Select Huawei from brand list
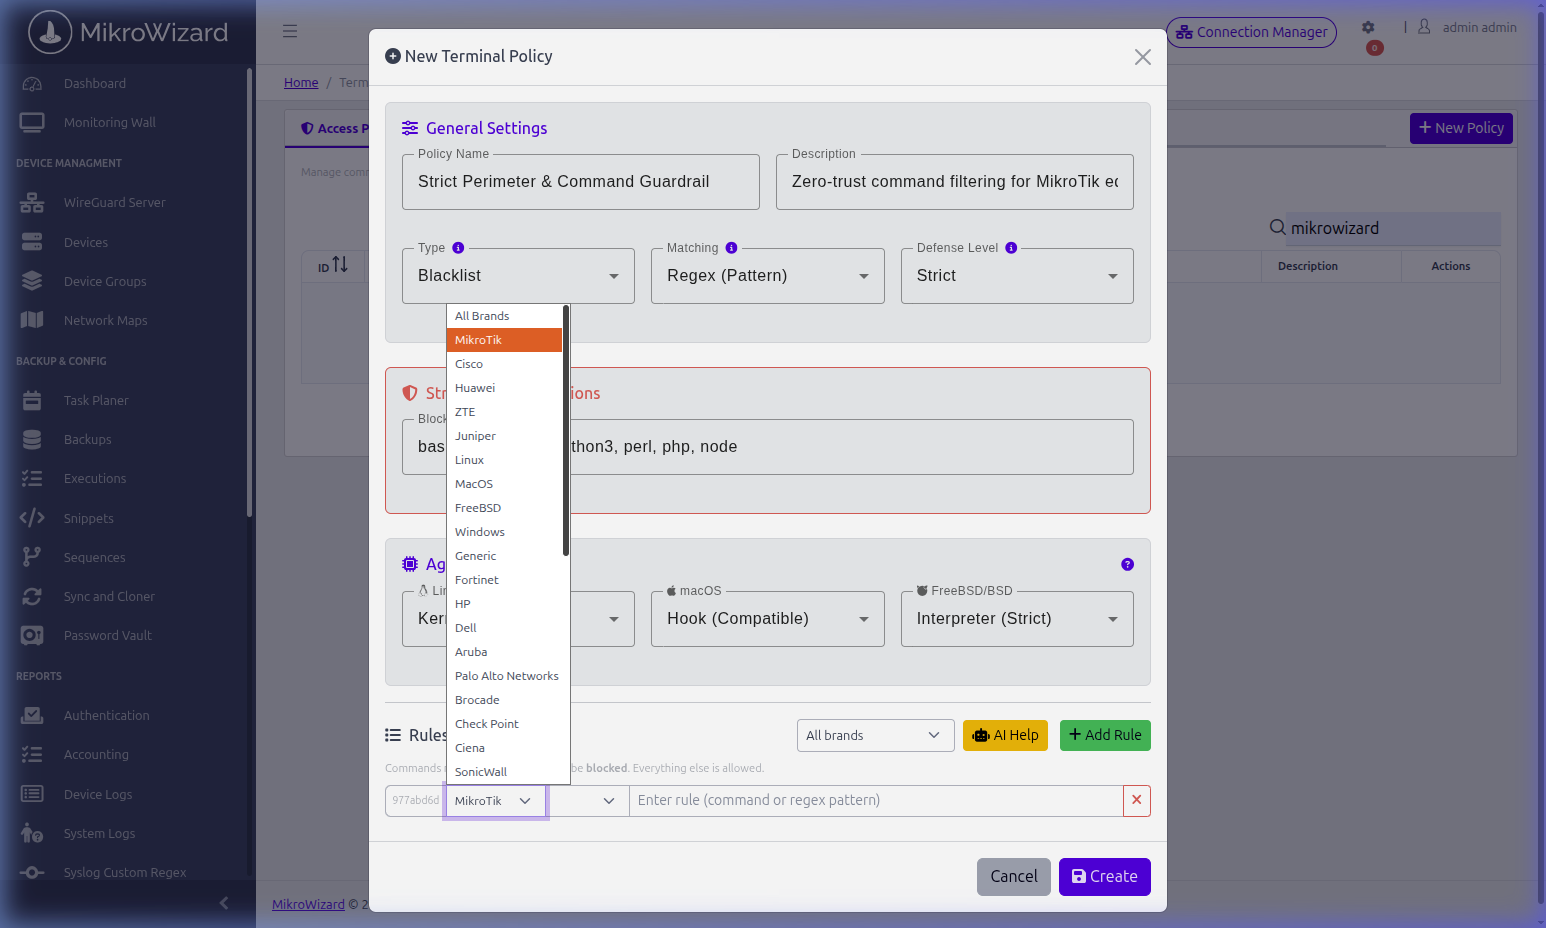Viewport: 1546px width, 928px height. coord(504,388)
